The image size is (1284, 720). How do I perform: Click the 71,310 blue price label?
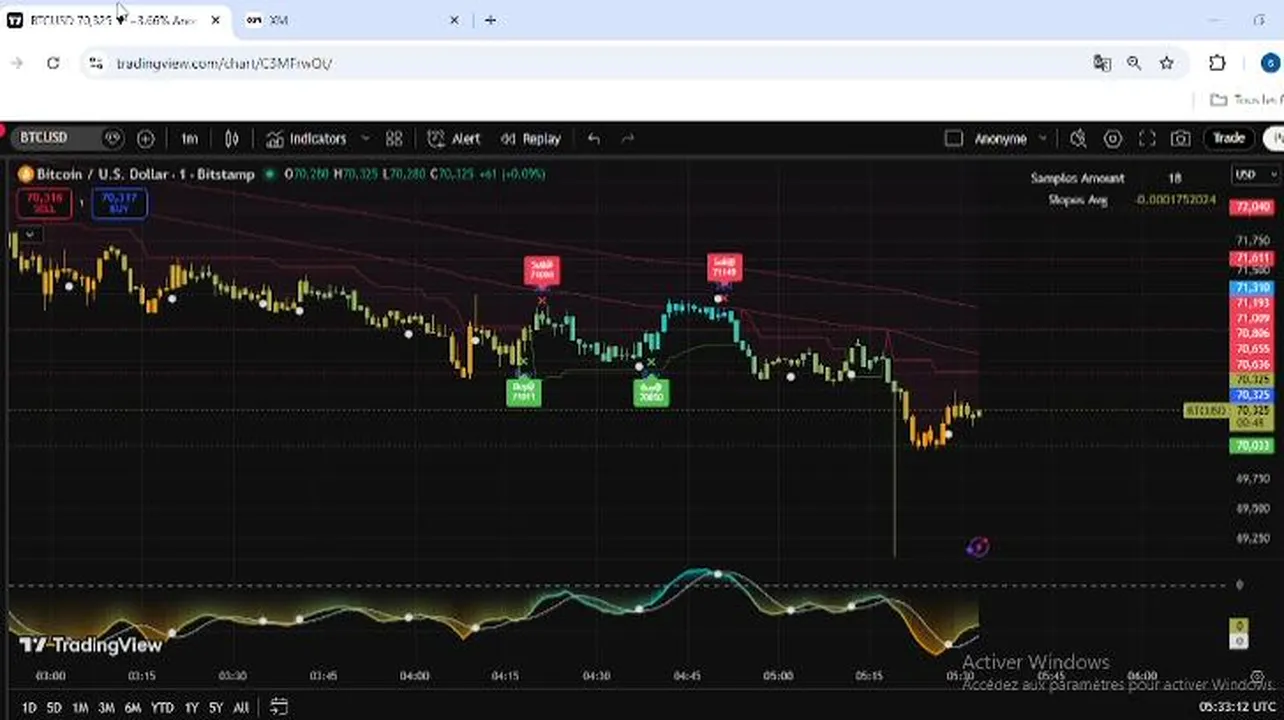tap(1252, 287)
